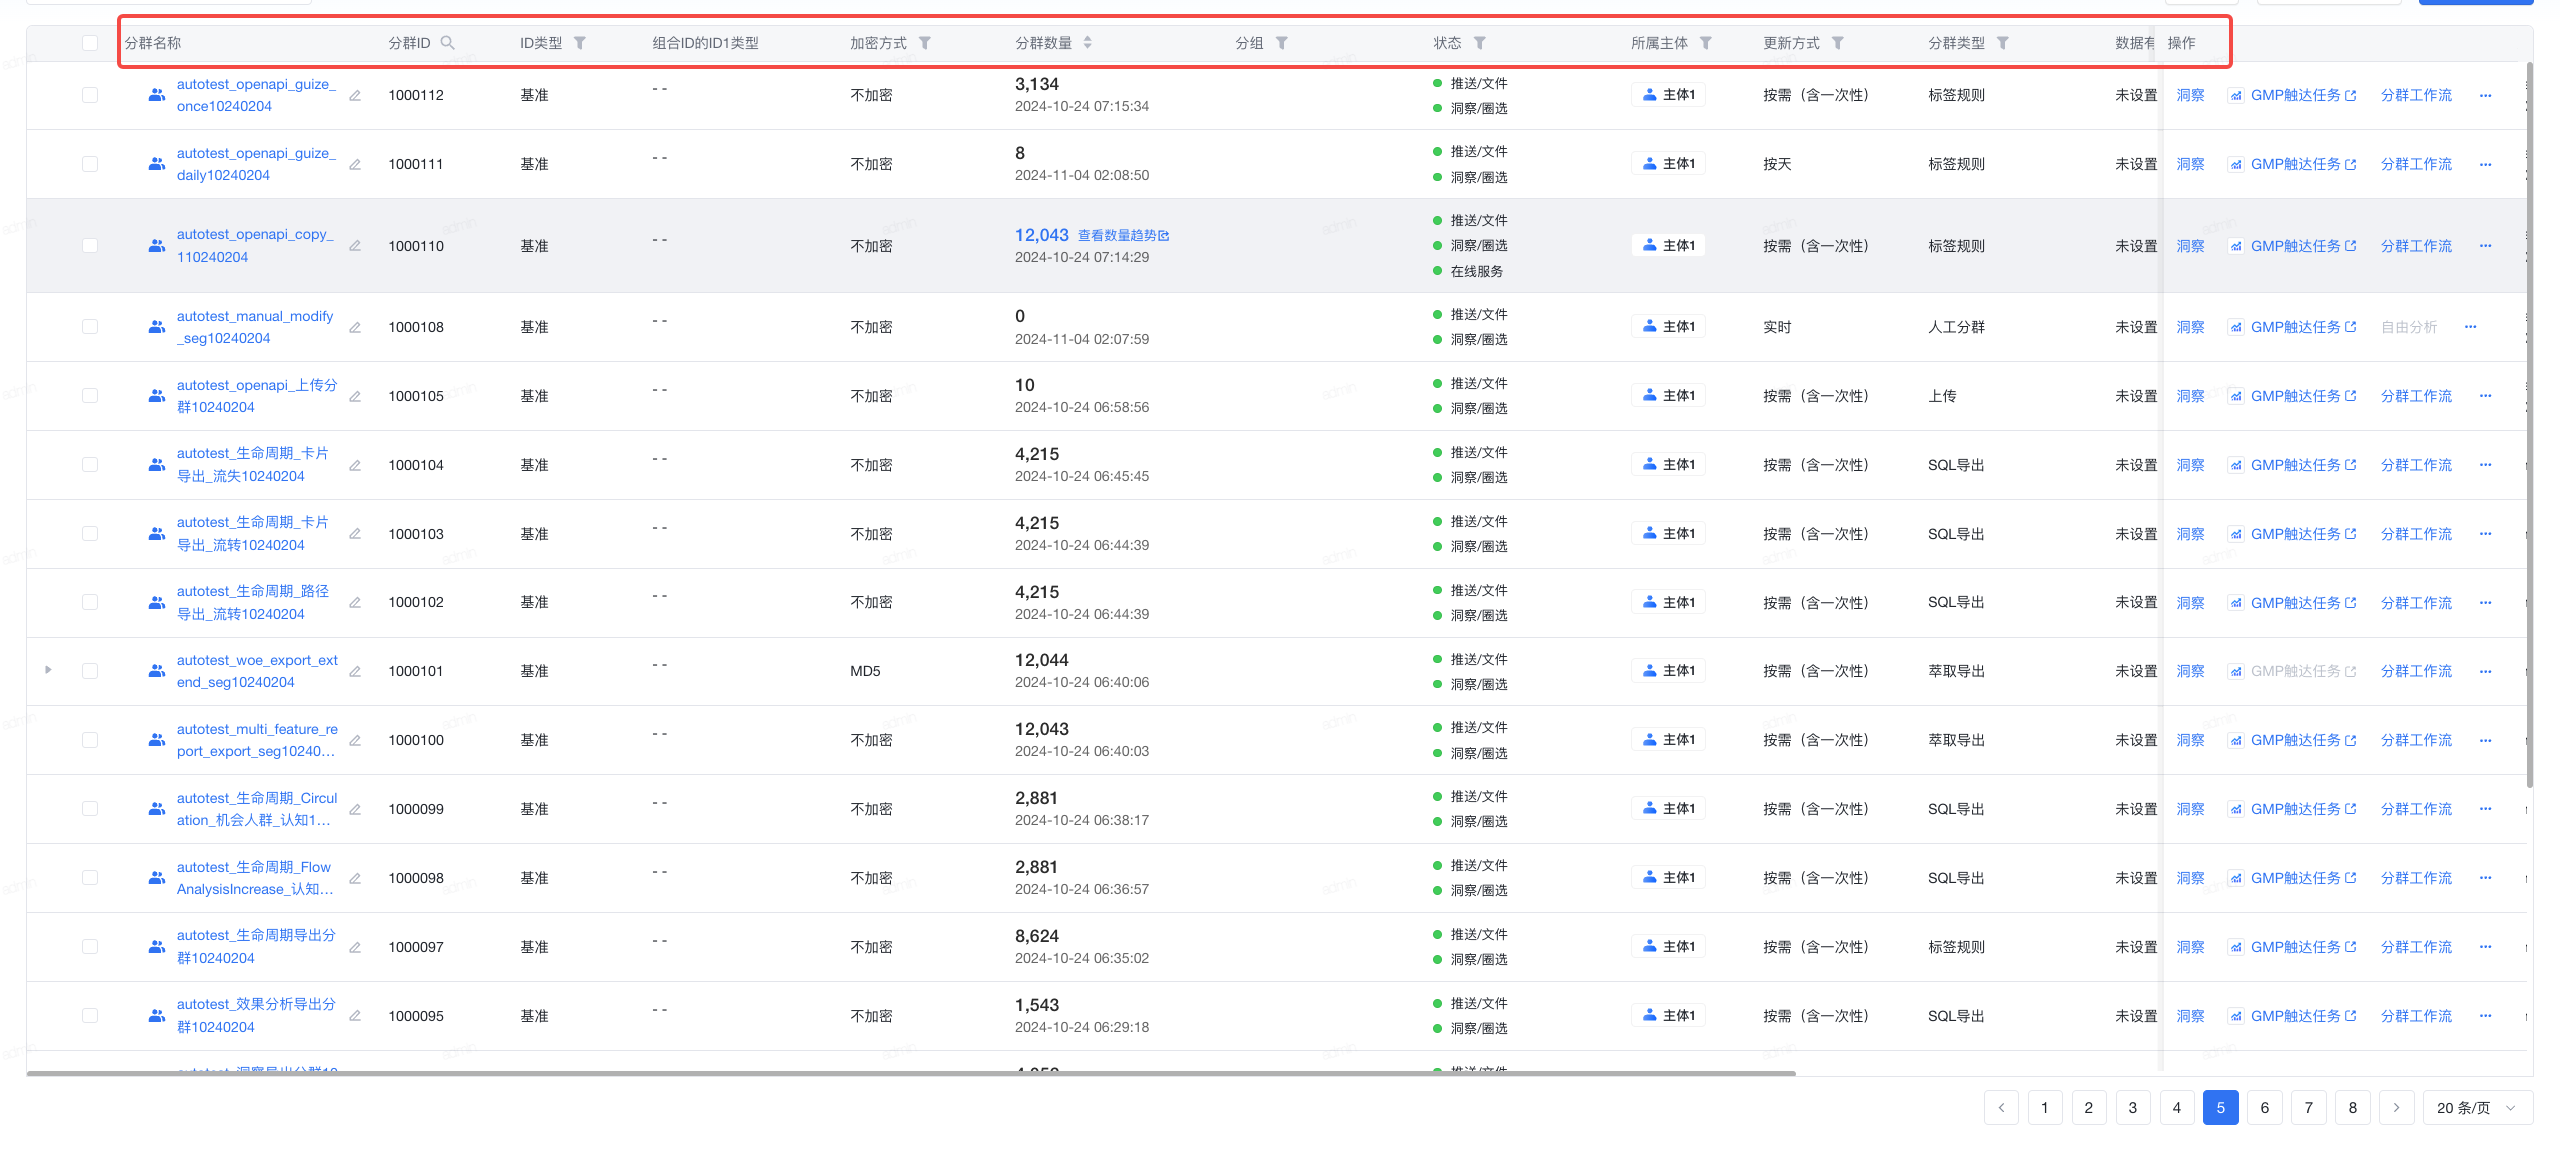Open more actions ellipsis for row 1000112
Image resolution: width=2560 pixels, height=1154 pixels.
[x=2486, y=96]
